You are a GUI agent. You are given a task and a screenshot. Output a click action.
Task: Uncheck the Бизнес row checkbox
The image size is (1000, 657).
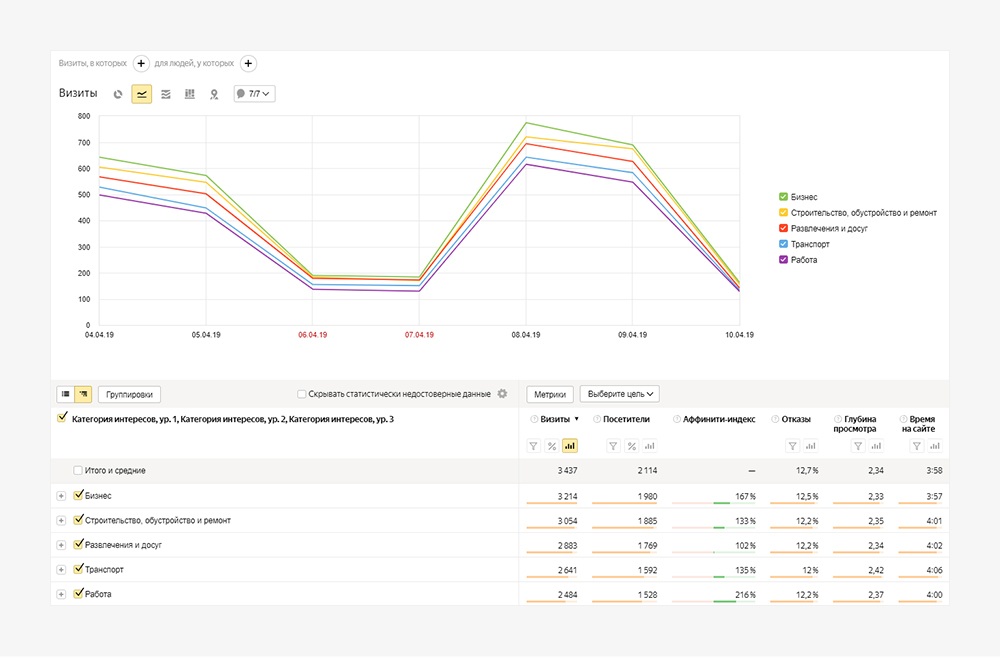[79, 495]
